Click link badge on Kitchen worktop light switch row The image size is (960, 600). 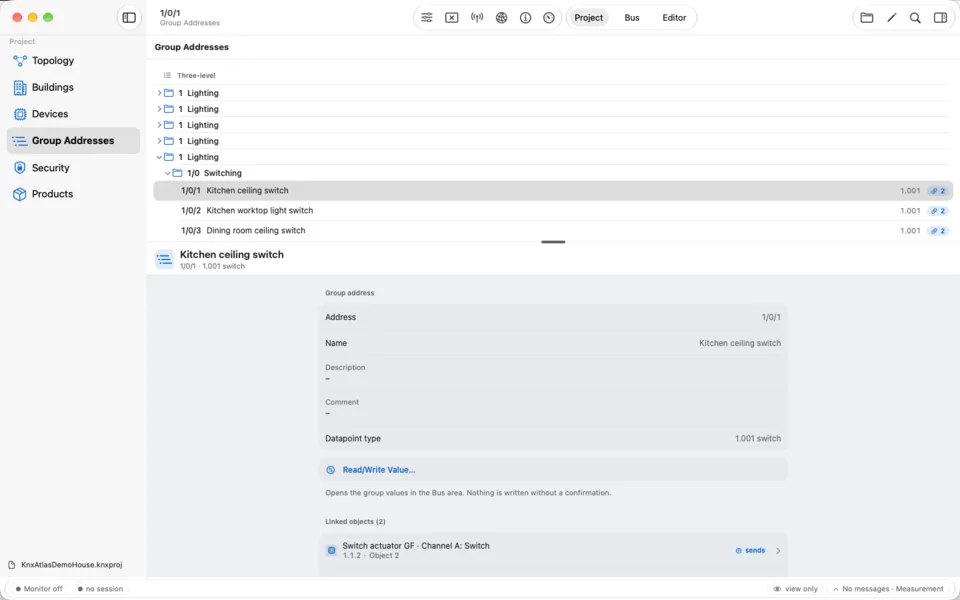pos(937,211)
